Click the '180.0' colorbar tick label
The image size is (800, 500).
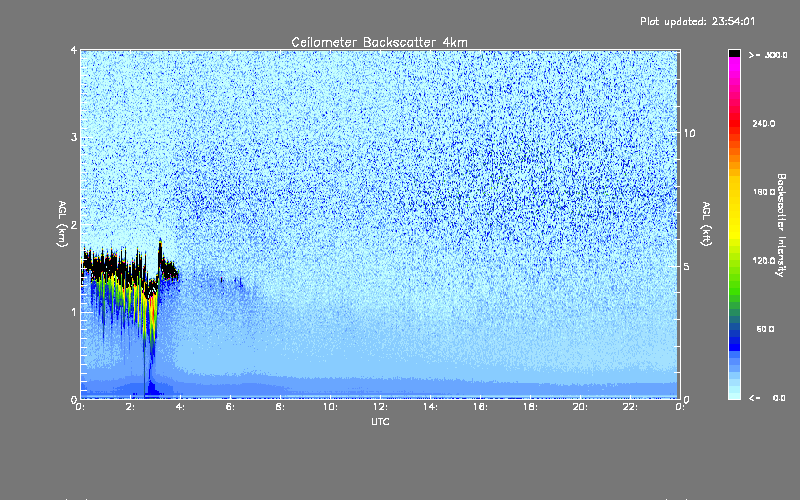(x=764, y=192)
